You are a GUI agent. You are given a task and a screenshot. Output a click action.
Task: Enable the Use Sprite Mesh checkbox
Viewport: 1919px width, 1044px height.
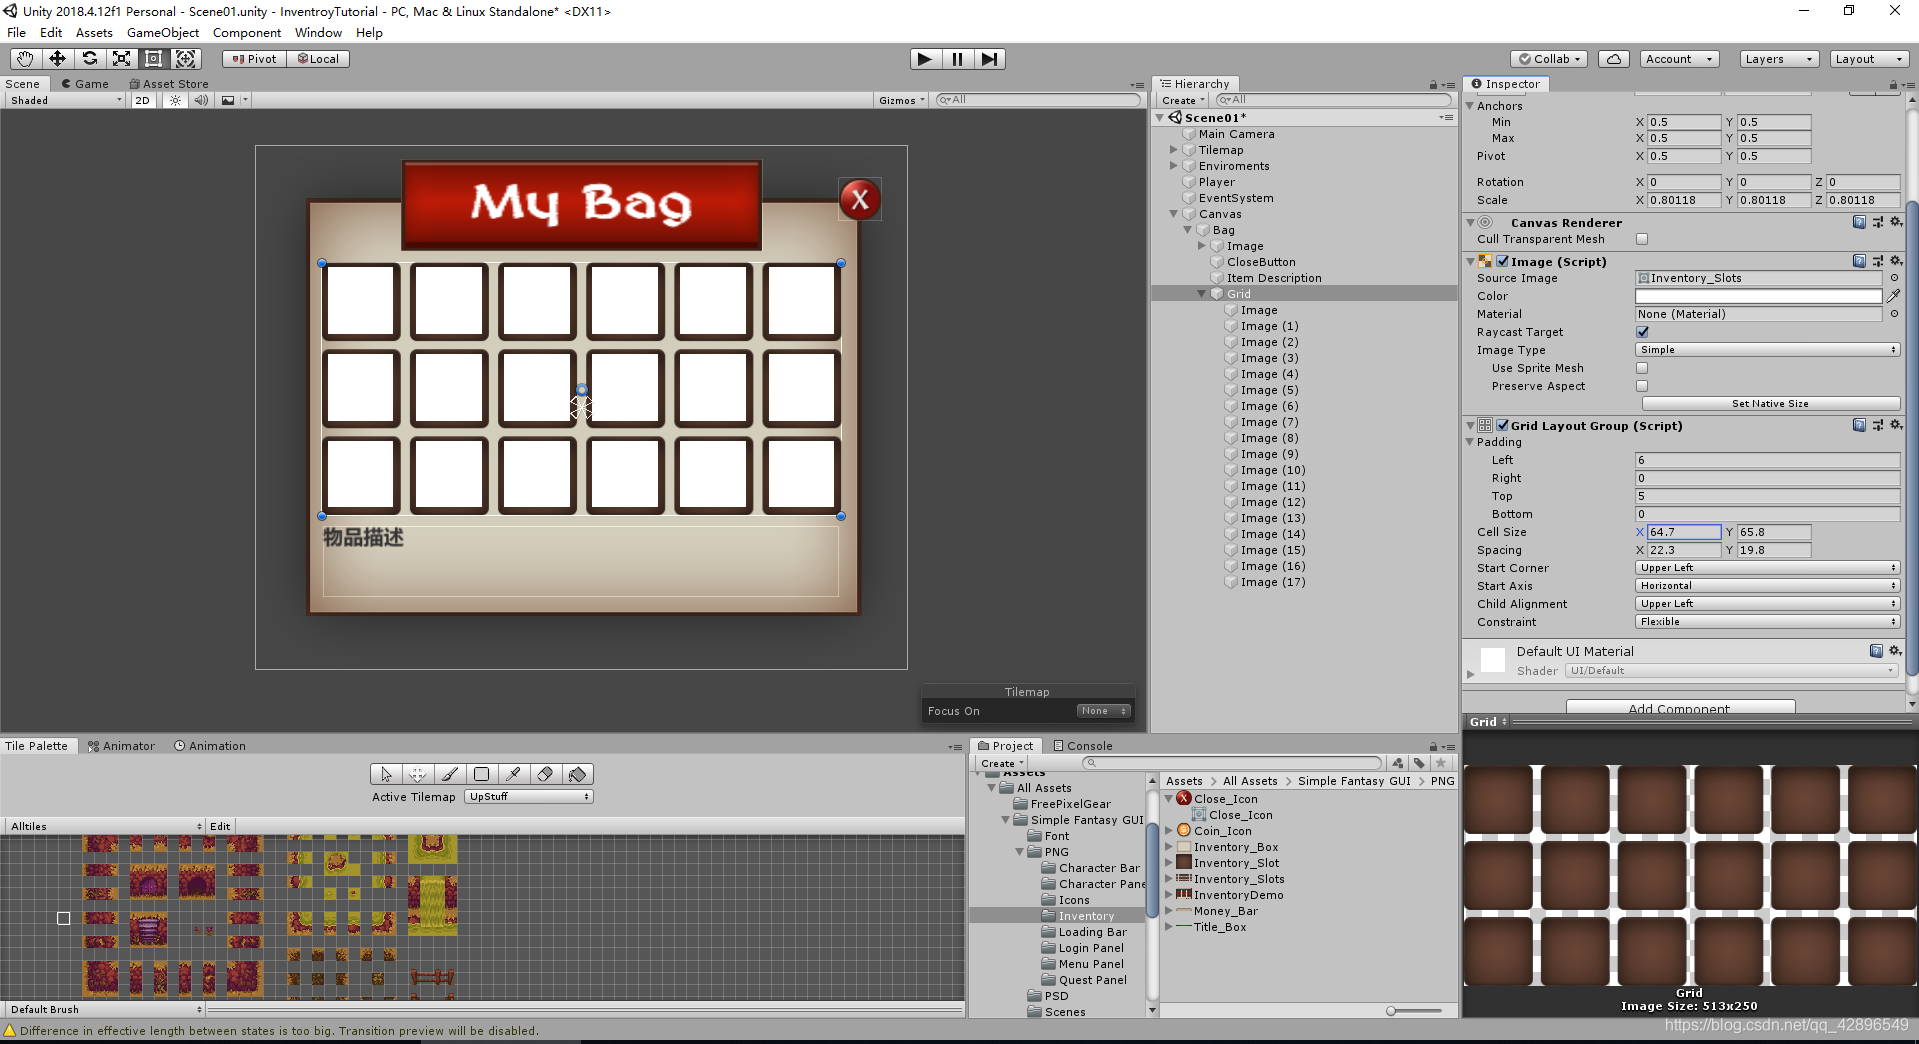coord(1643,368)
